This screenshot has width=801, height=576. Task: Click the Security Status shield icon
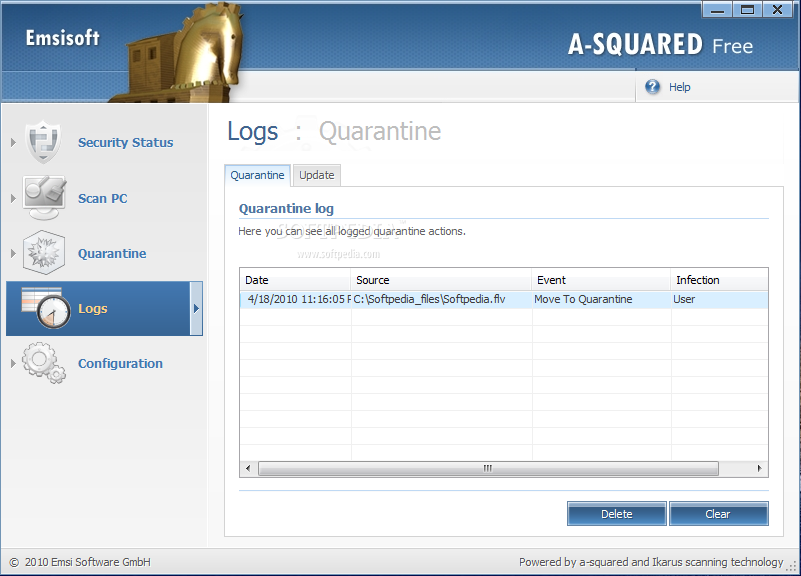[x=44, y=142]
